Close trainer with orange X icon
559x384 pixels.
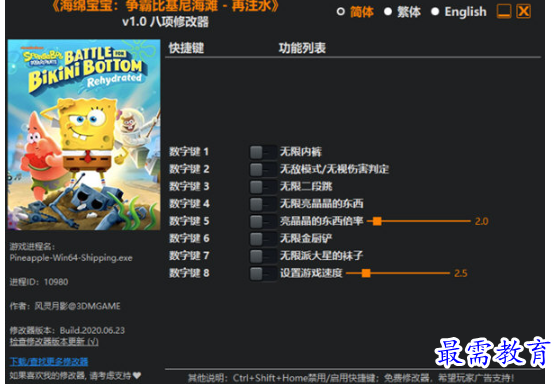coord(523,11)
